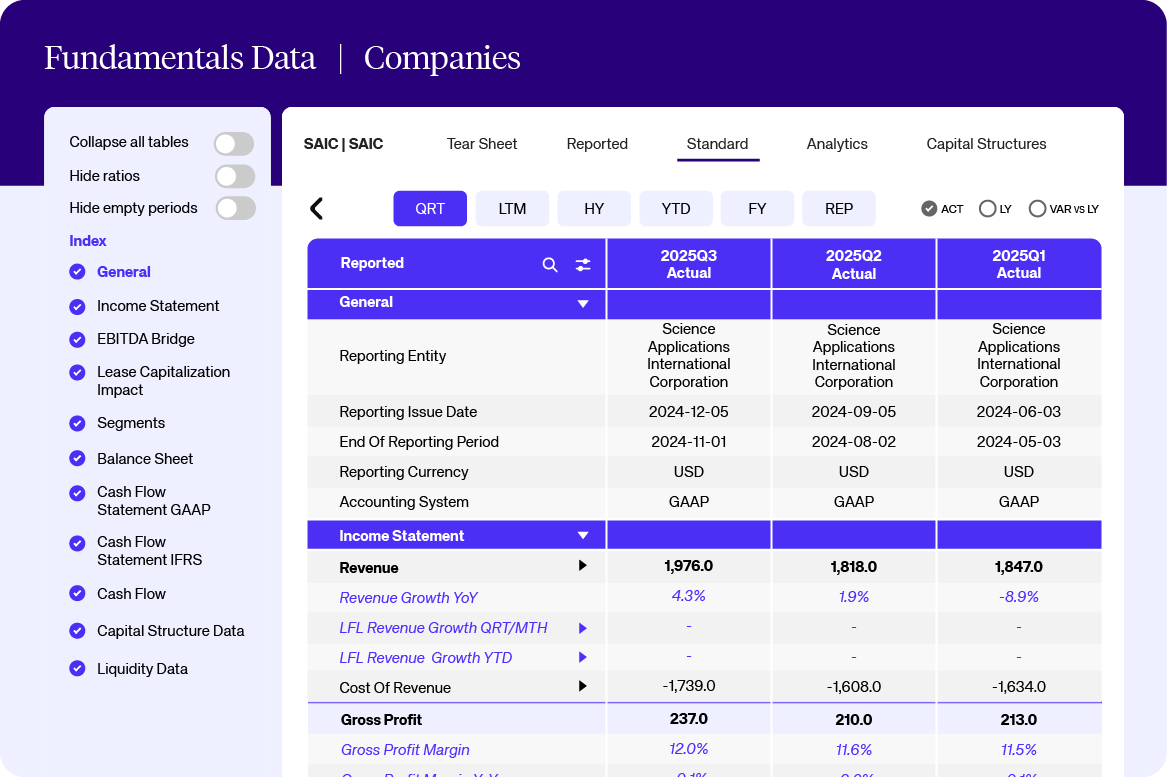Switch to the Tear Sheet tab
The height and width of the screenshot is (777, 1167).
click(x=482, y=144)
